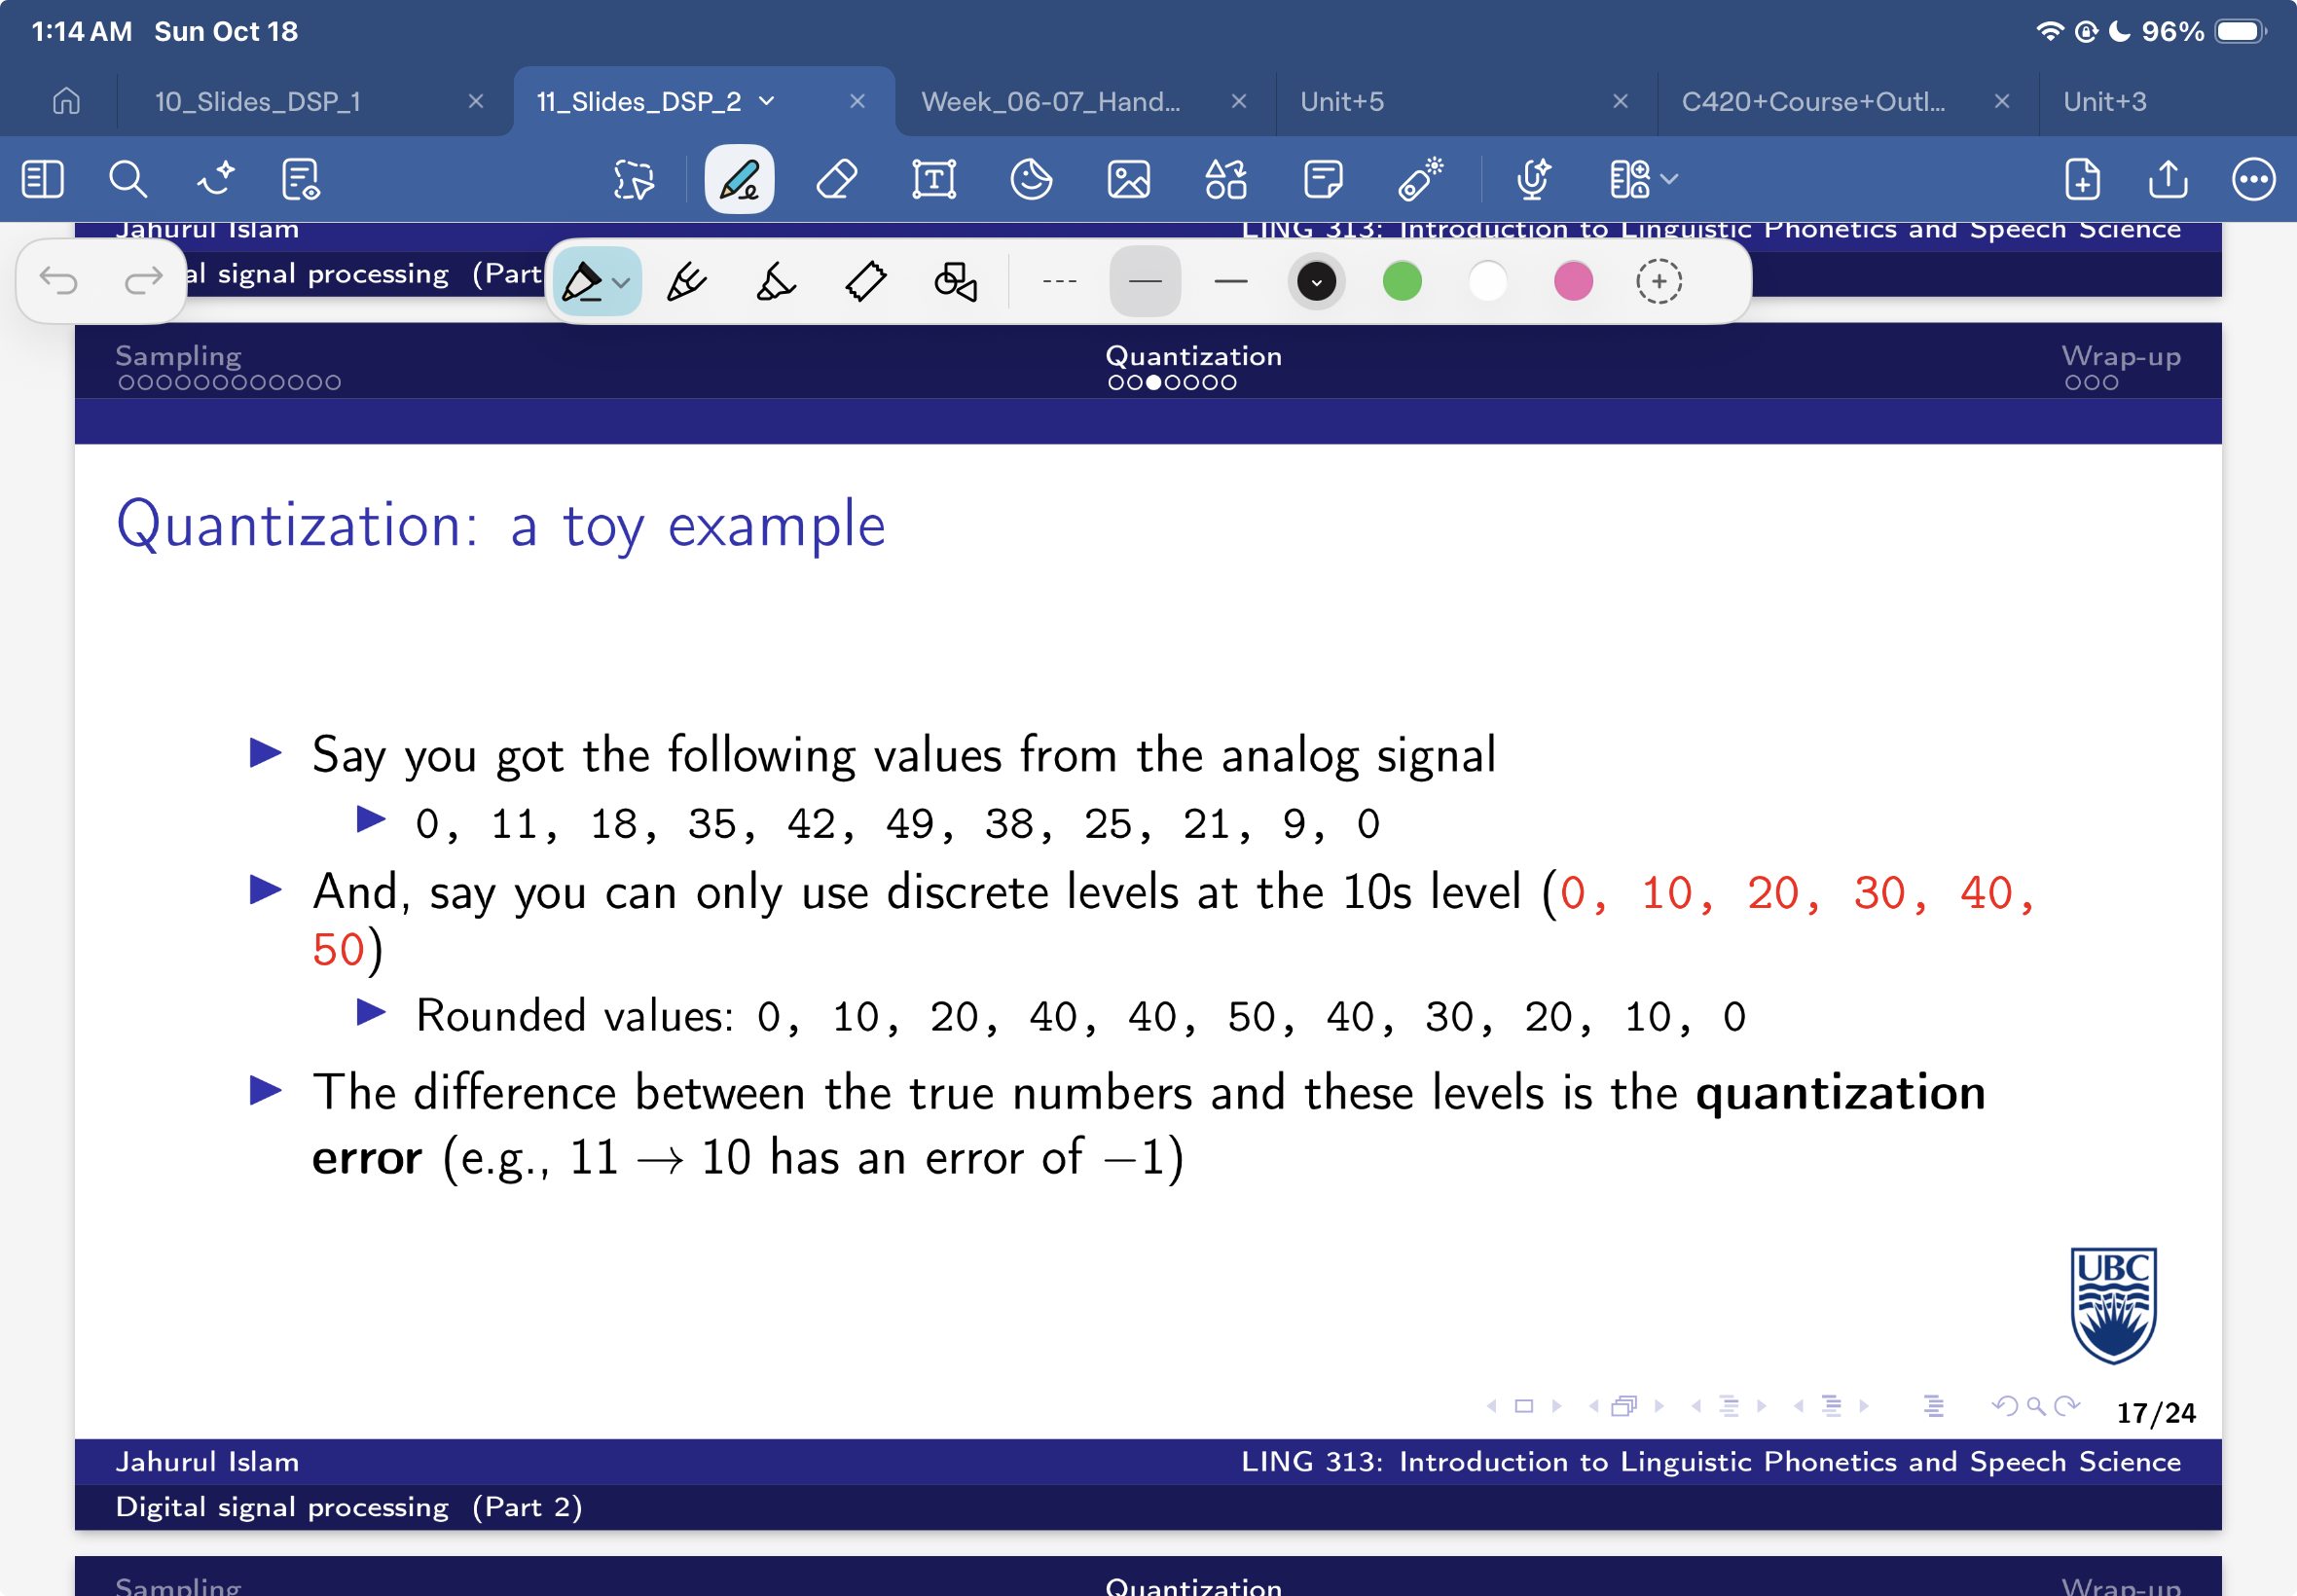Add a sticky note comment

coord(1323,180)
